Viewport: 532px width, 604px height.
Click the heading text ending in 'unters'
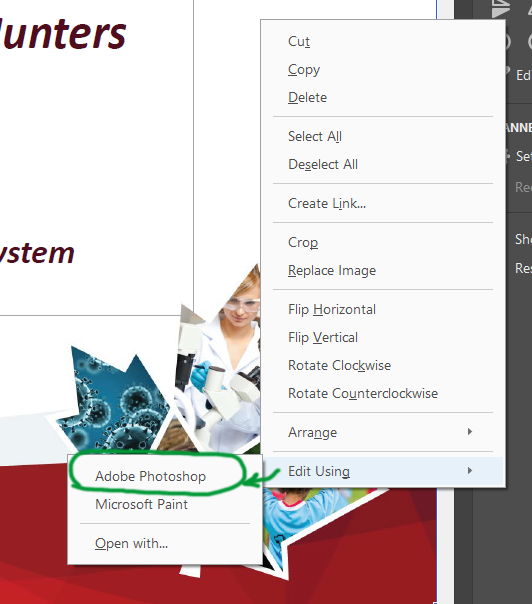tap(64, 34)
